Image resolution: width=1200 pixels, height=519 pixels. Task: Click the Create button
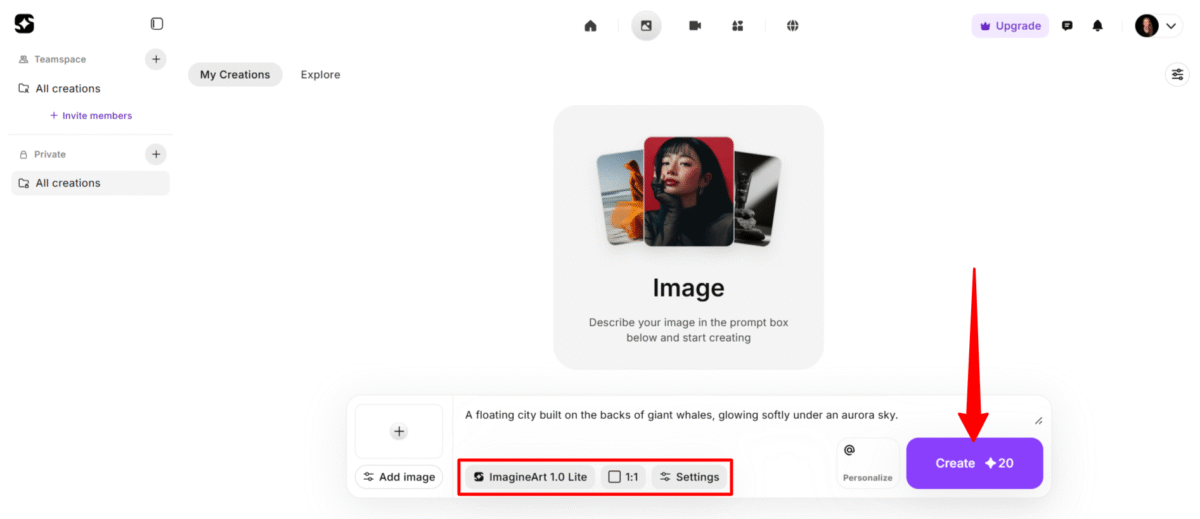tap(974, 463)
